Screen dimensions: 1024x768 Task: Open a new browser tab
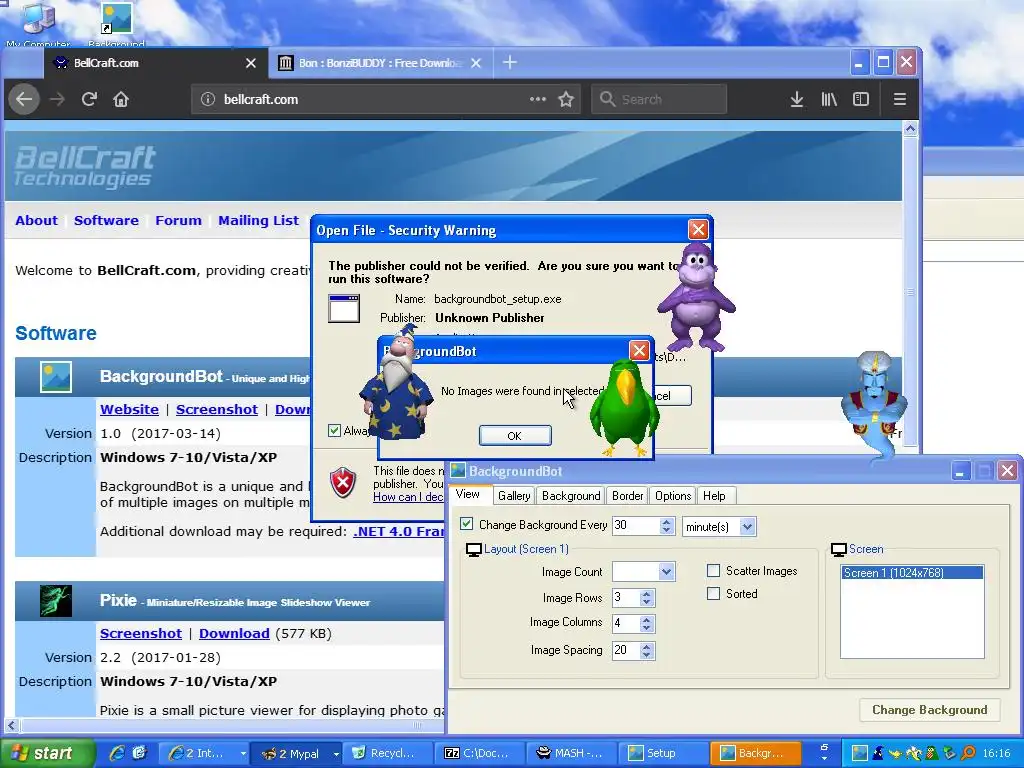tap(510, 63)
